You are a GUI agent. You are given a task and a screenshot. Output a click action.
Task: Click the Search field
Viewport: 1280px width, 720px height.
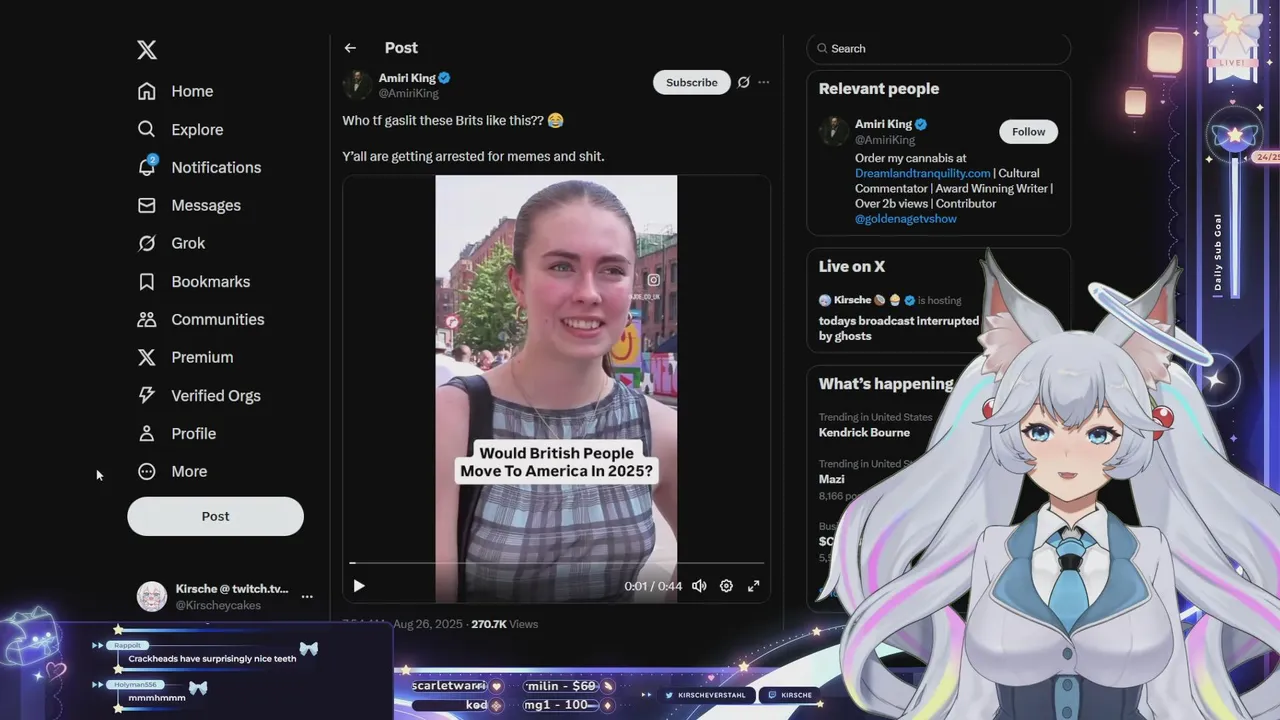(x=938, y=48)
